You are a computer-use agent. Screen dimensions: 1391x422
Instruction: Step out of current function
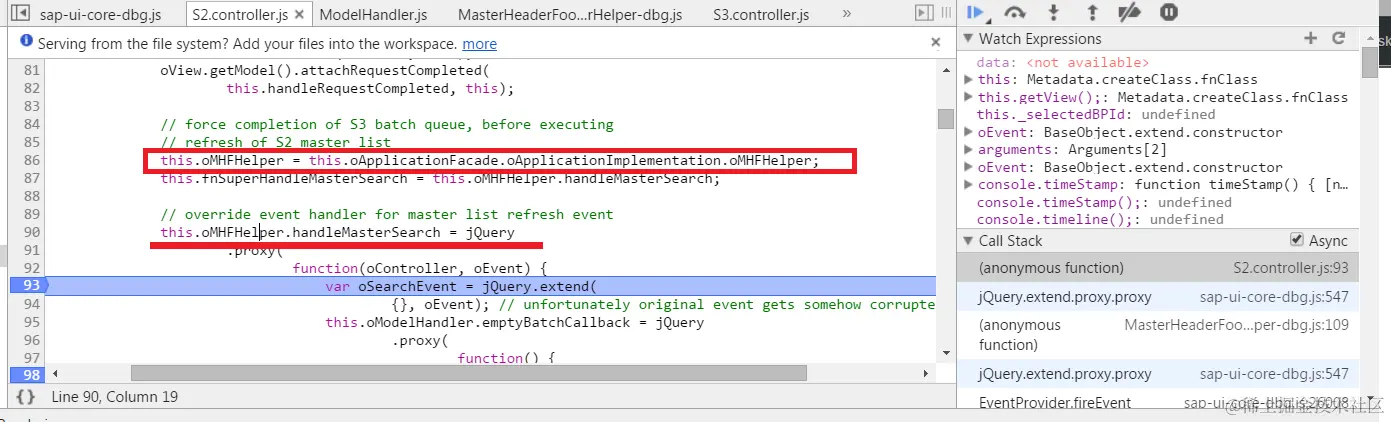[1092, 13]
